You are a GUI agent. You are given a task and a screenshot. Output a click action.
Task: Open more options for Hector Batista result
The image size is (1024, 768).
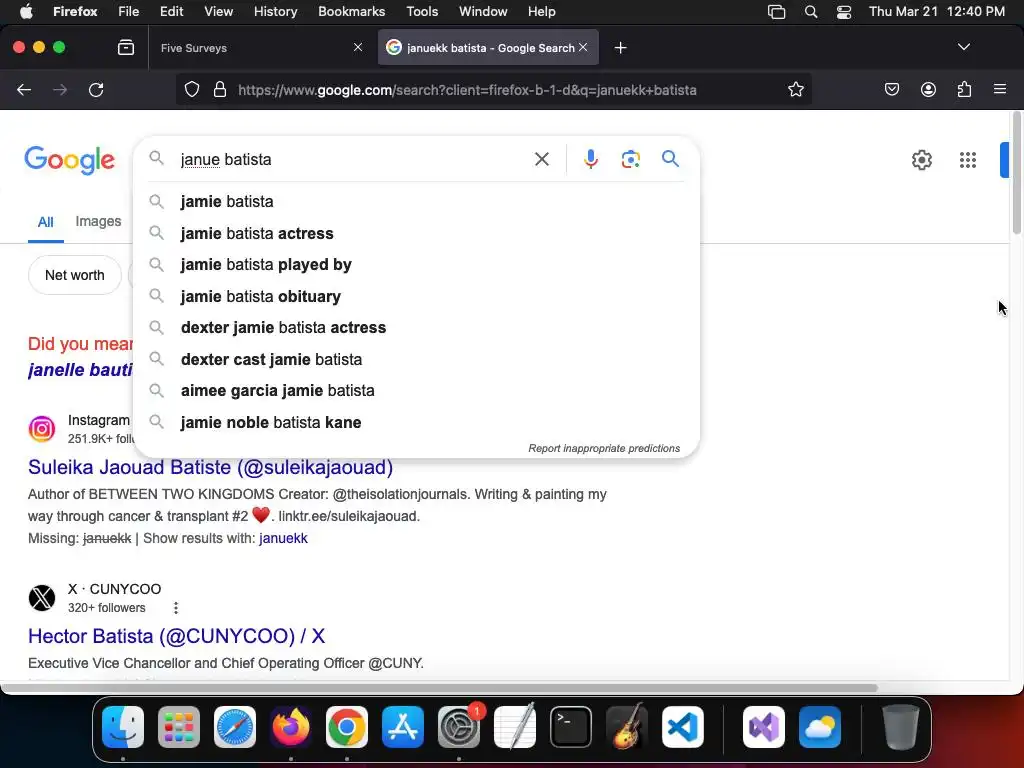[176, 608]
